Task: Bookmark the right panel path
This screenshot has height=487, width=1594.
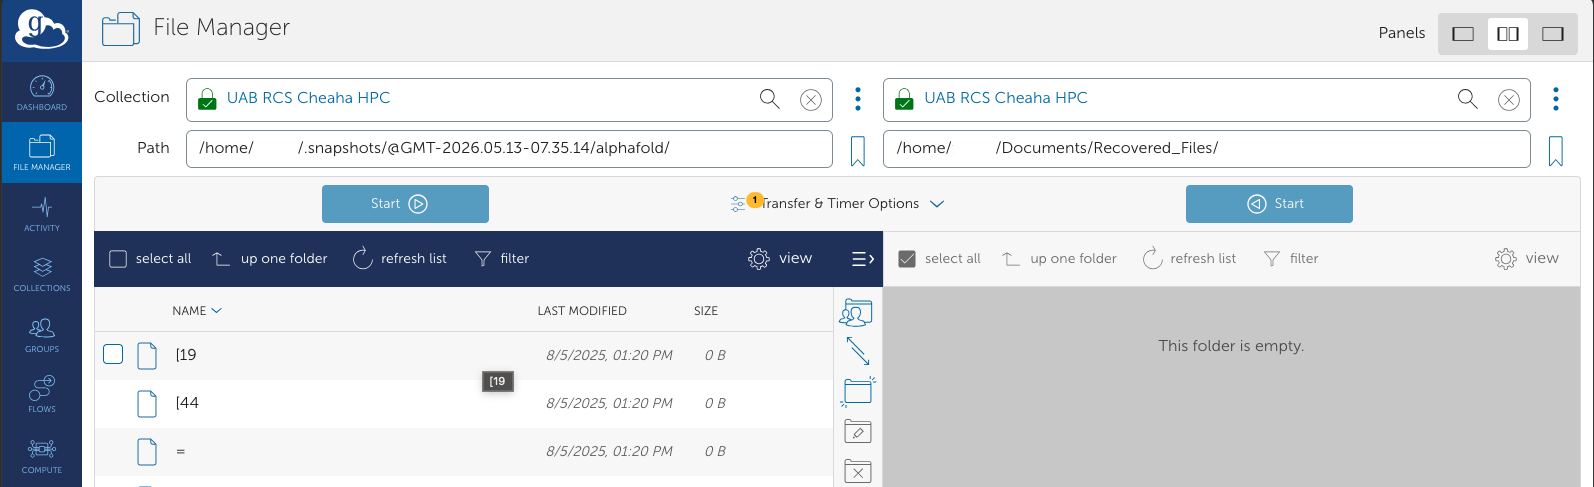Action: (x=1556, y=151)
